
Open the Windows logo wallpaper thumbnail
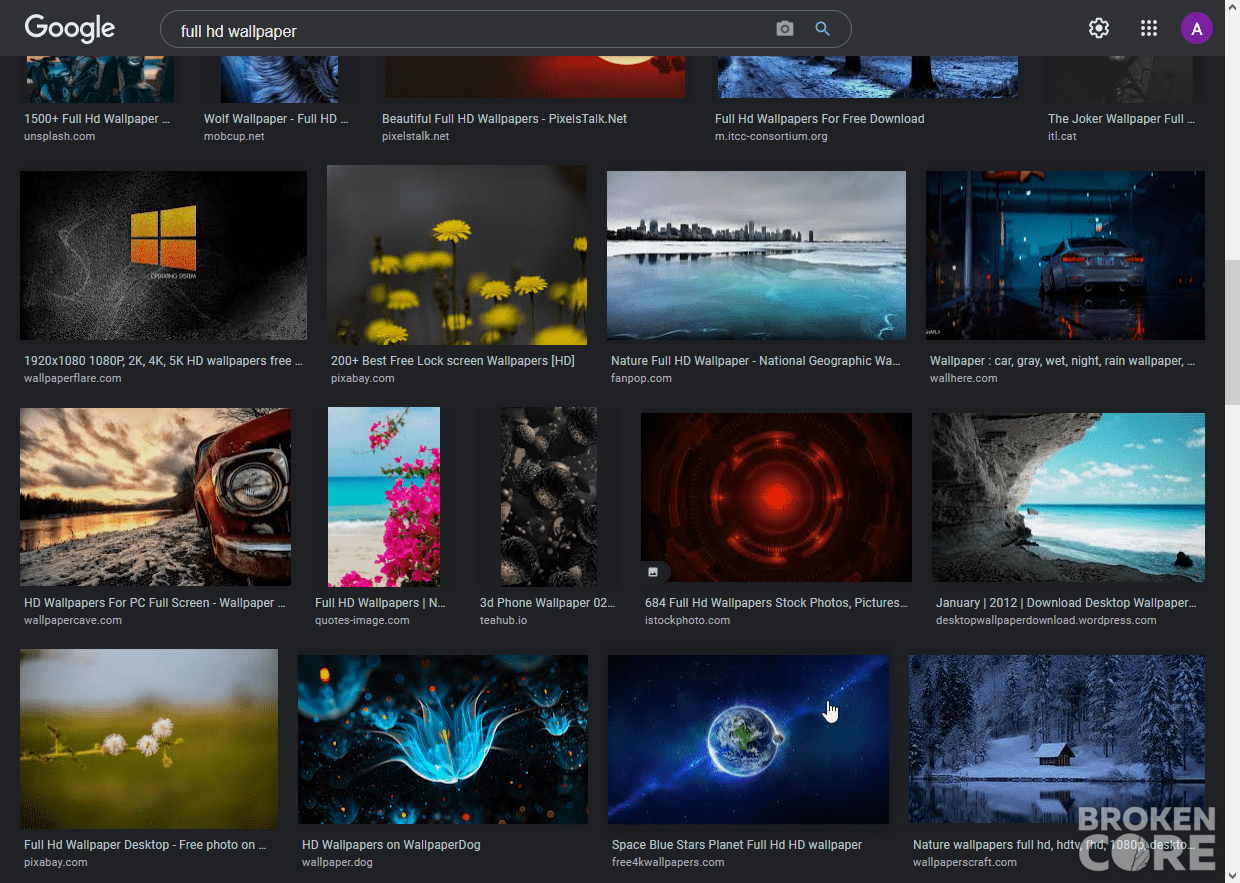coord(163,255)
